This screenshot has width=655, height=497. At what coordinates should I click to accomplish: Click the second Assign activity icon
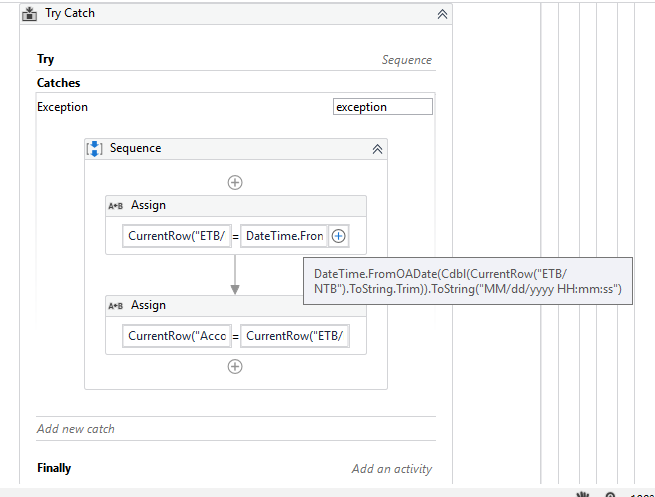coord(115,305)
